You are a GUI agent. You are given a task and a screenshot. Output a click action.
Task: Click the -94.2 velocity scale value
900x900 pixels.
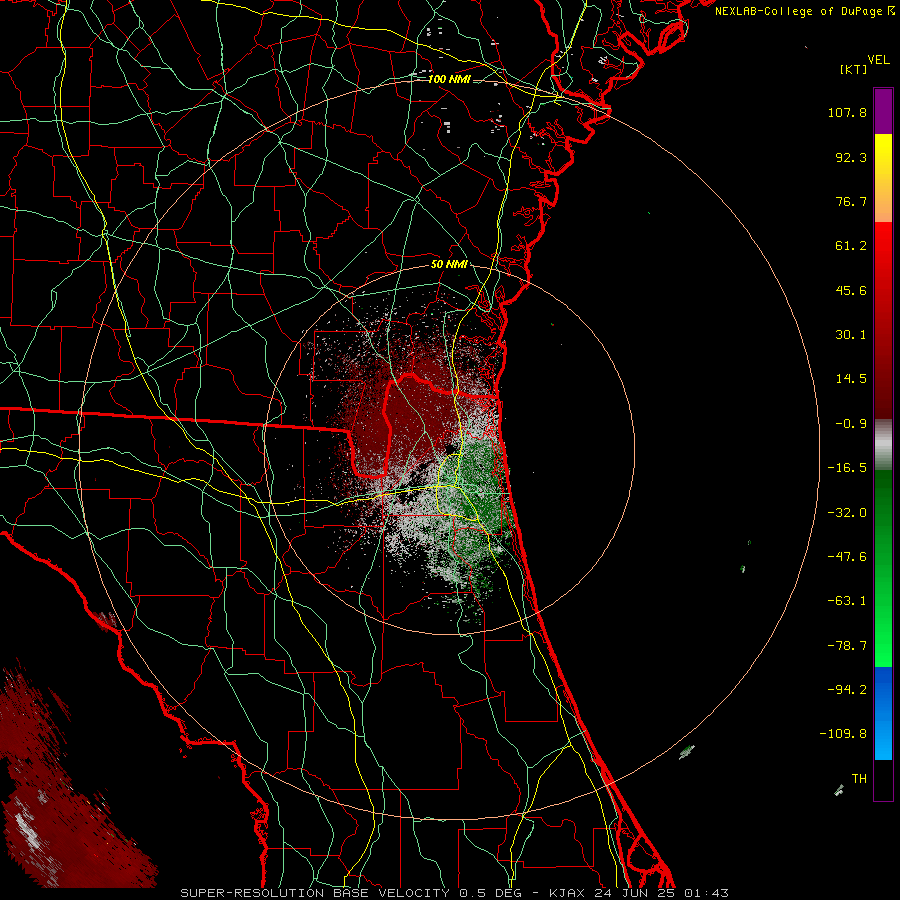click(x=847, y=690)
